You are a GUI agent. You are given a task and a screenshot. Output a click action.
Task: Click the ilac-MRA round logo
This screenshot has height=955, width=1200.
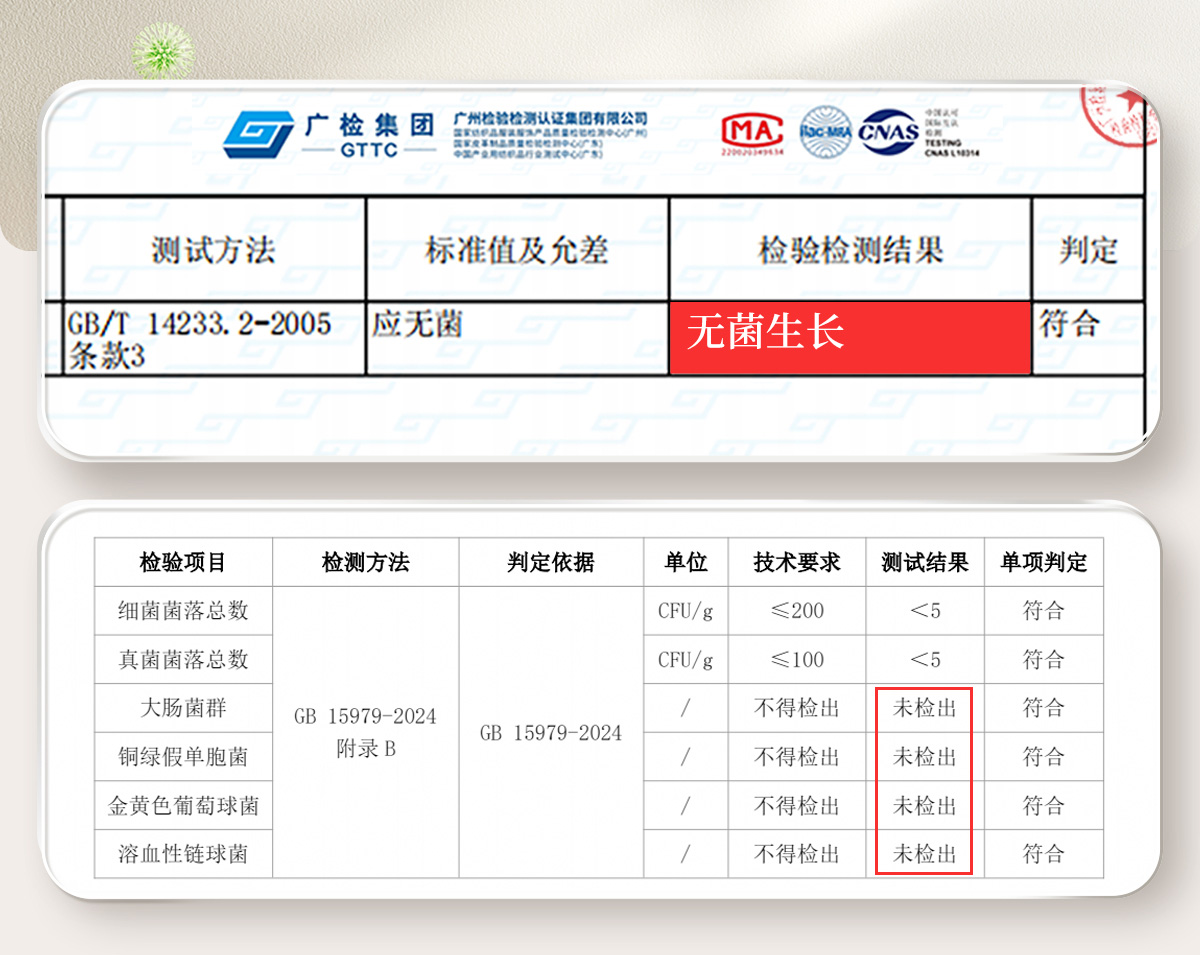tap(825, 131)
